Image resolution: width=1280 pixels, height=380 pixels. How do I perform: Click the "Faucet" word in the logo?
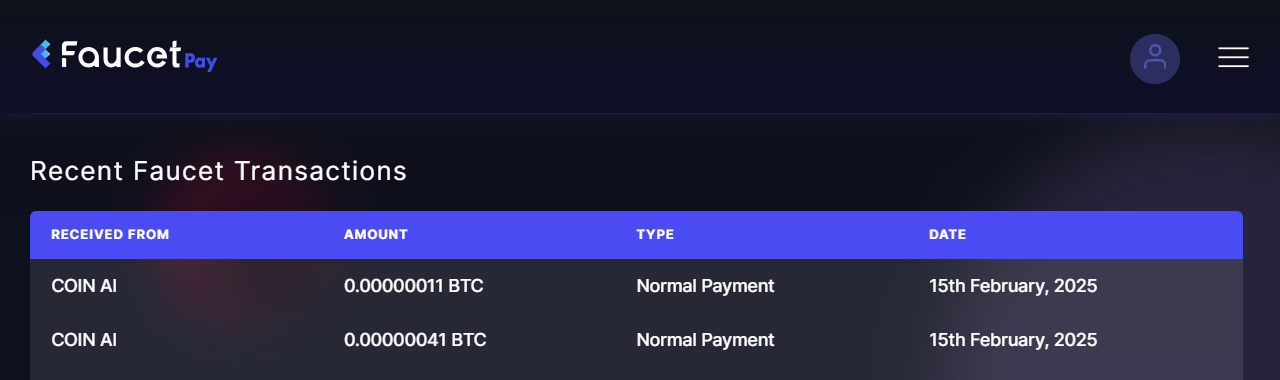point(121,54)
